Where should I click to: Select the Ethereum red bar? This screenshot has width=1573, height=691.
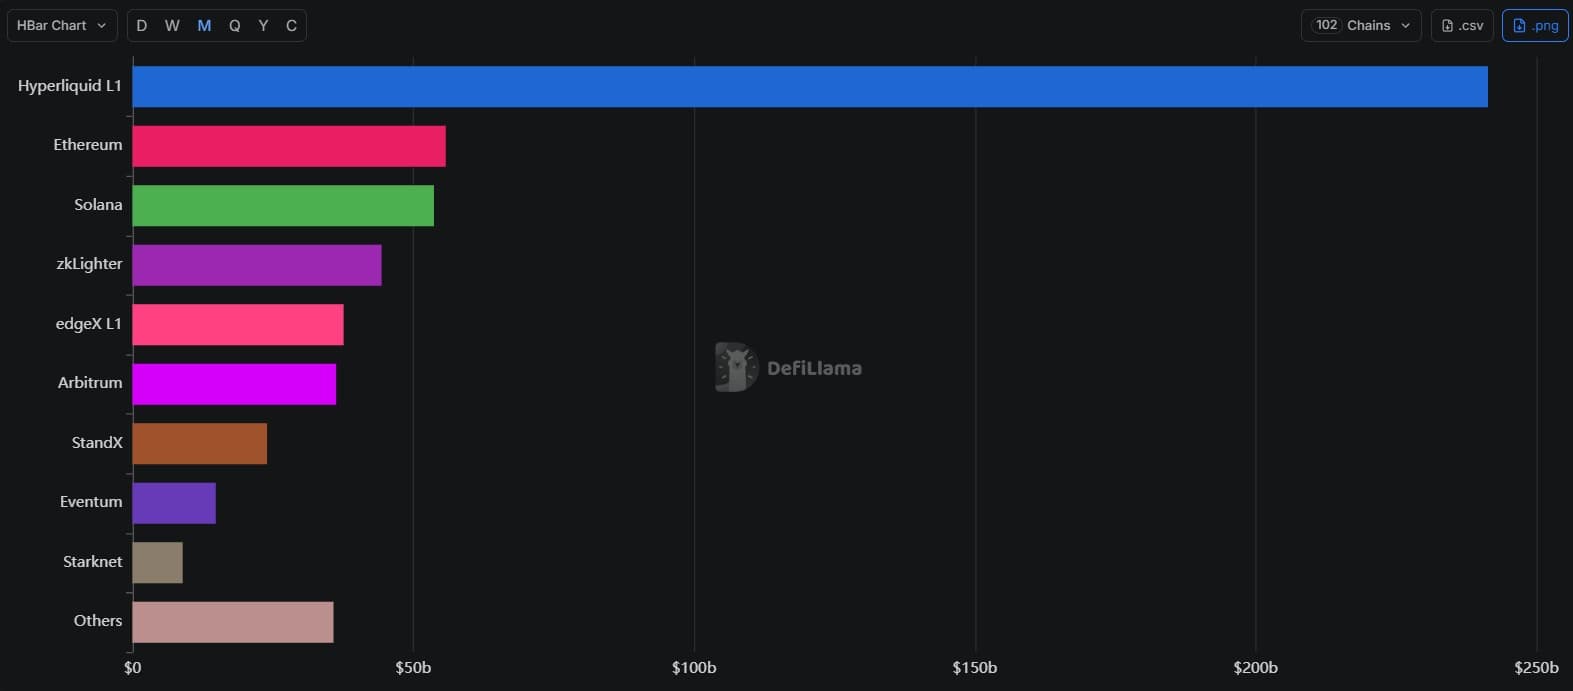pos(289,146)
